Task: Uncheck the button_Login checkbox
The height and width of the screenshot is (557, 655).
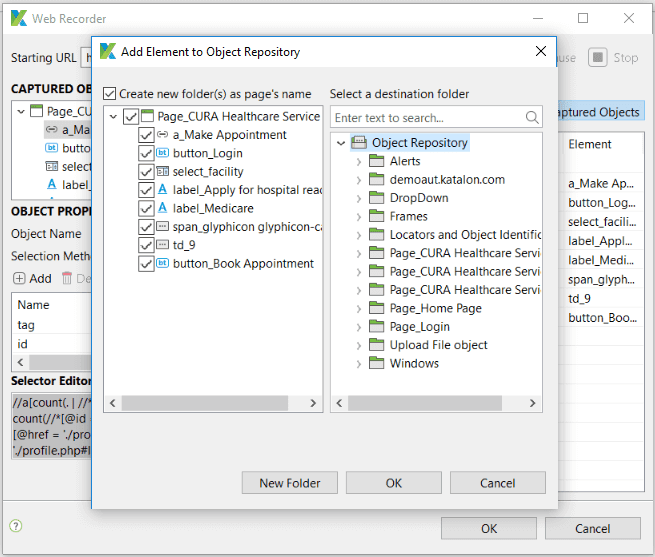Action: point(146,153)
